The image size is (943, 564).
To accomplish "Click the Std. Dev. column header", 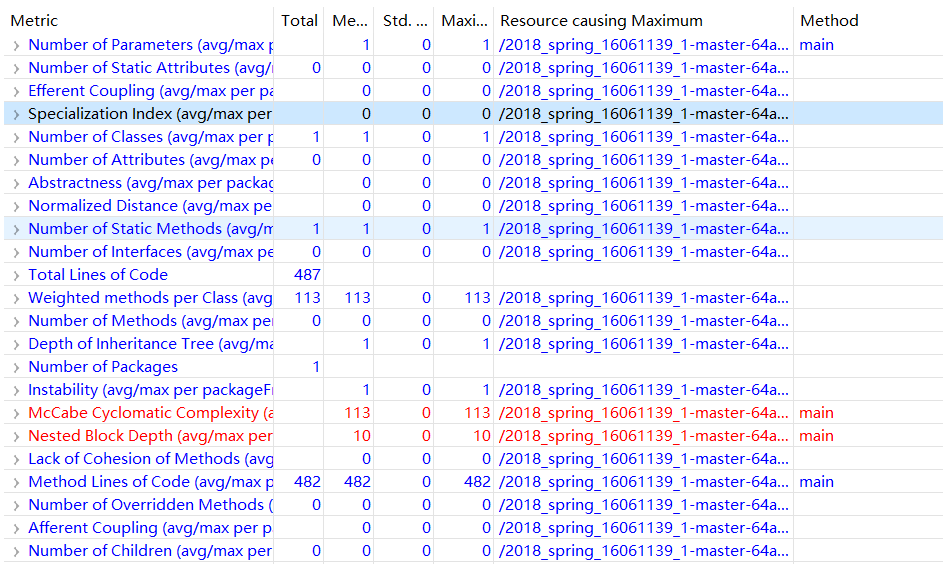I will tap(404, 20).
